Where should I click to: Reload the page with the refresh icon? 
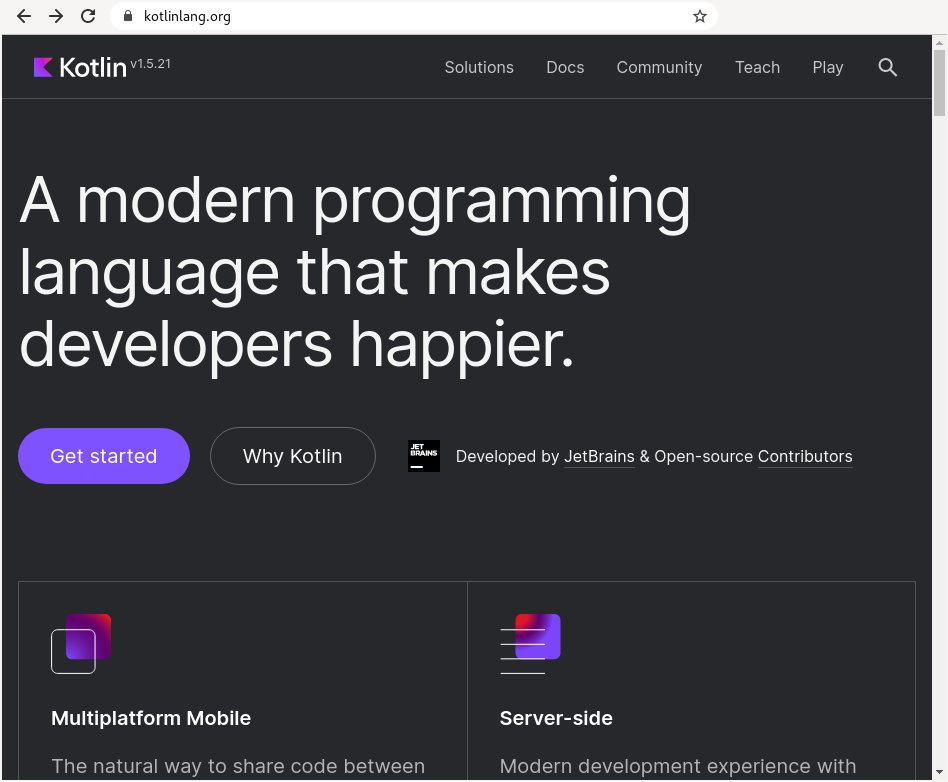tap(88, 16)
